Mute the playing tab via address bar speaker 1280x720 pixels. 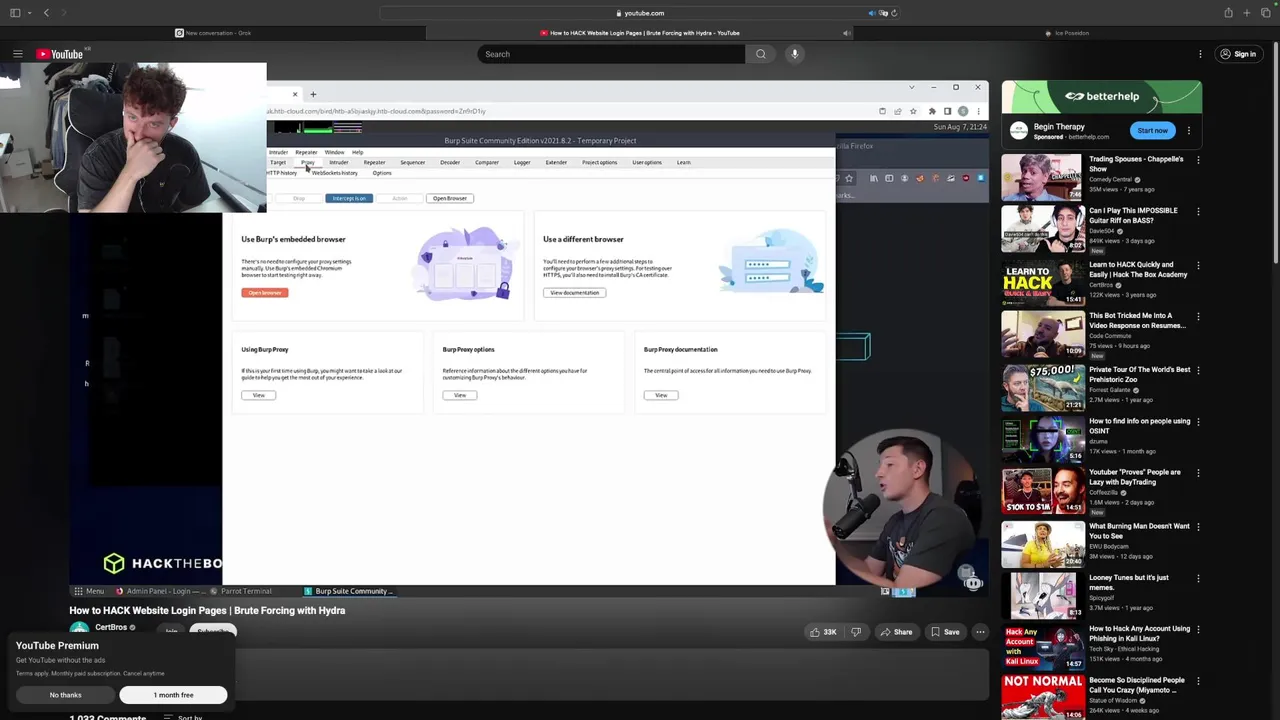[873, 13]
